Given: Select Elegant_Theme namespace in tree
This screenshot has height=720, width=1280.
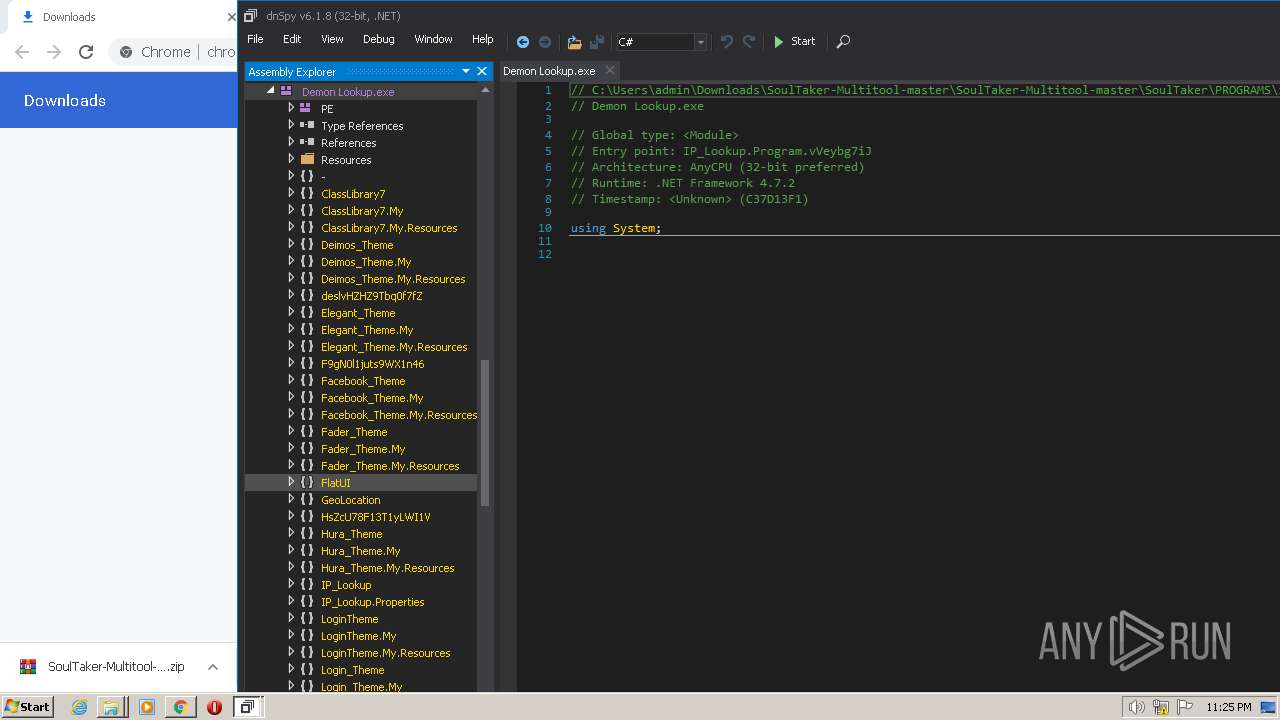Looking at the screenshot, I should [358, 313].
